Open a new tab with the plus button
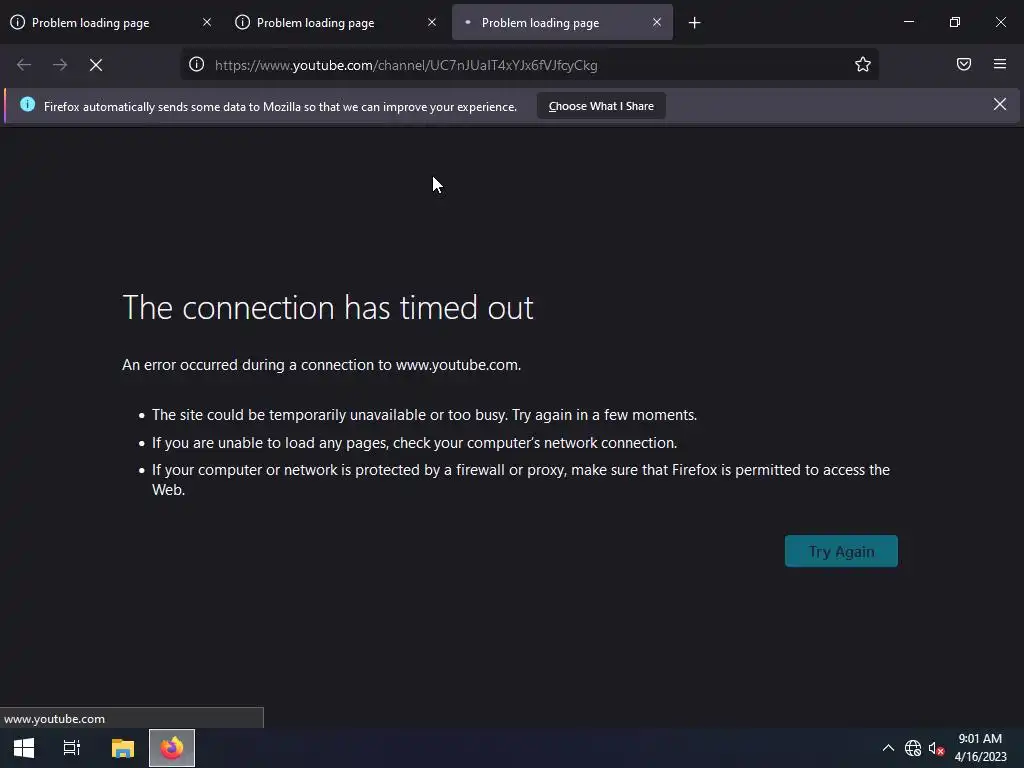 (694, 23)
